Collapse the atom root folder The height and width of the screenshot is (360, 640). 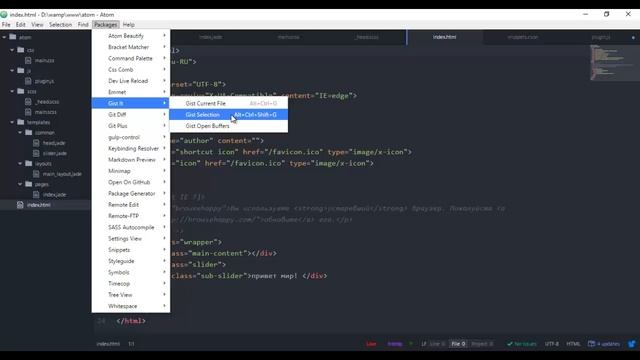click(4, 37)
